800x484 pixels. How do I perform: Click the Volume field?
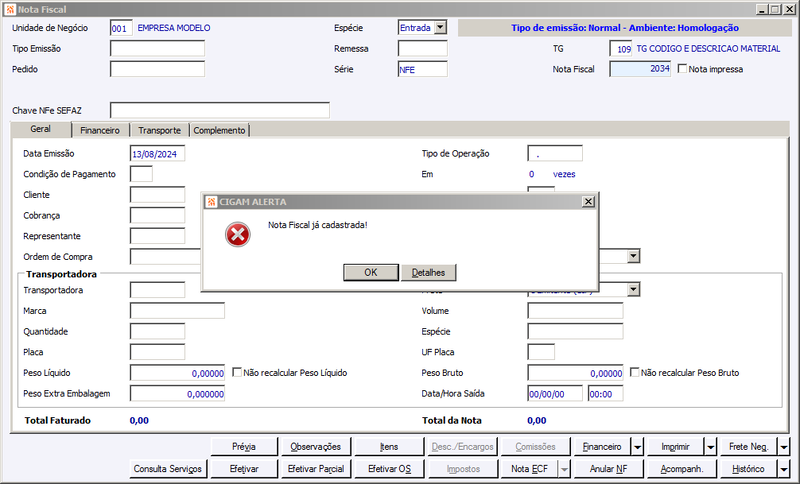pyautogui.click(x=576, y=311)
